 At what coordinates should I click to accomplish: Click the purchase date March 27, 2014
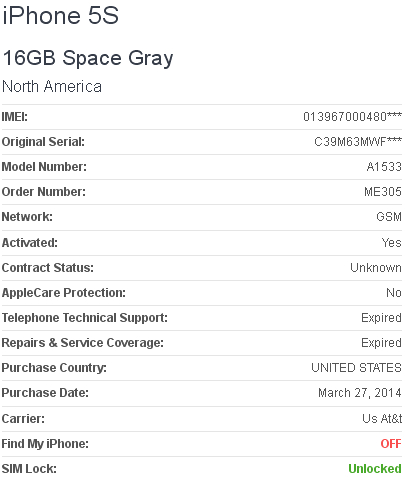tap(360, 393)
